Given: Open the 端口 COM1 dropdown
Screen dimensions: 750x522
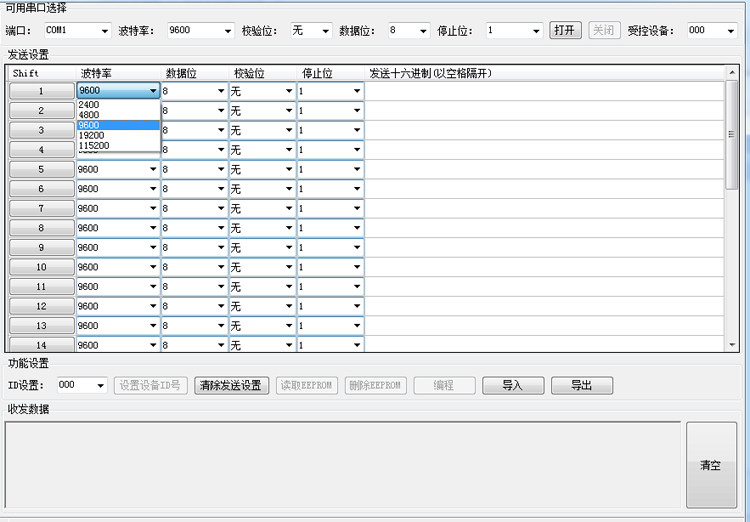Looking at the screenshot, I should tap(77, 31).
